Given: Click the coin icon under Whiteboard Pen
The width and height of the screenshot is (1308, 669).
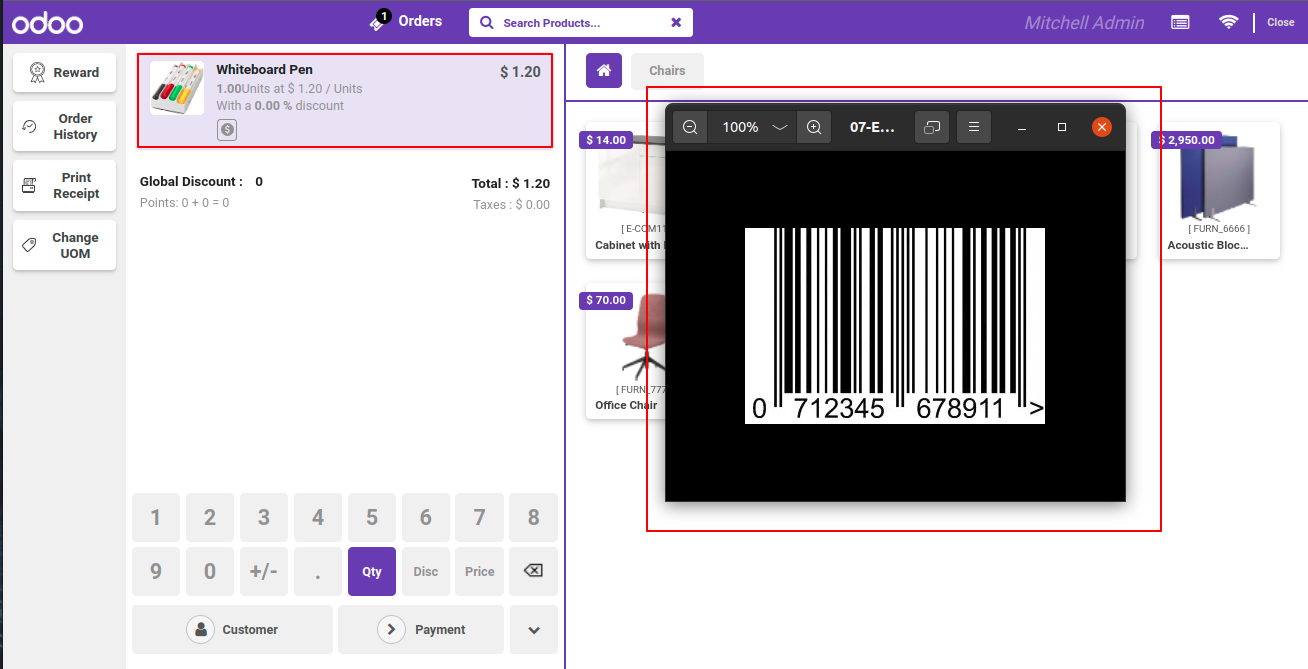Looking at the screenshot, I should pyautogui.click(x=227, y=130).
